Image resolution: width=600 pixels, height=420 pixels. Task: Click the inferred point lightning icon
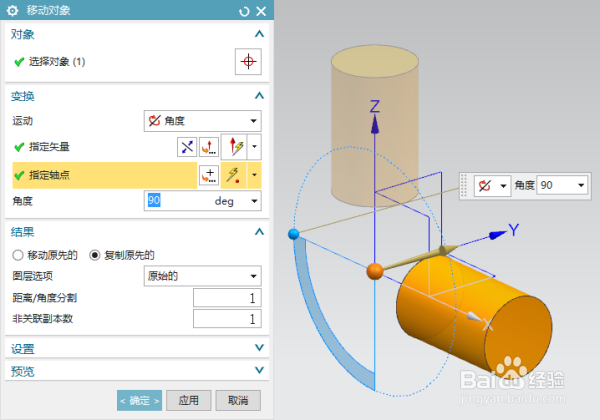point(233,175)
